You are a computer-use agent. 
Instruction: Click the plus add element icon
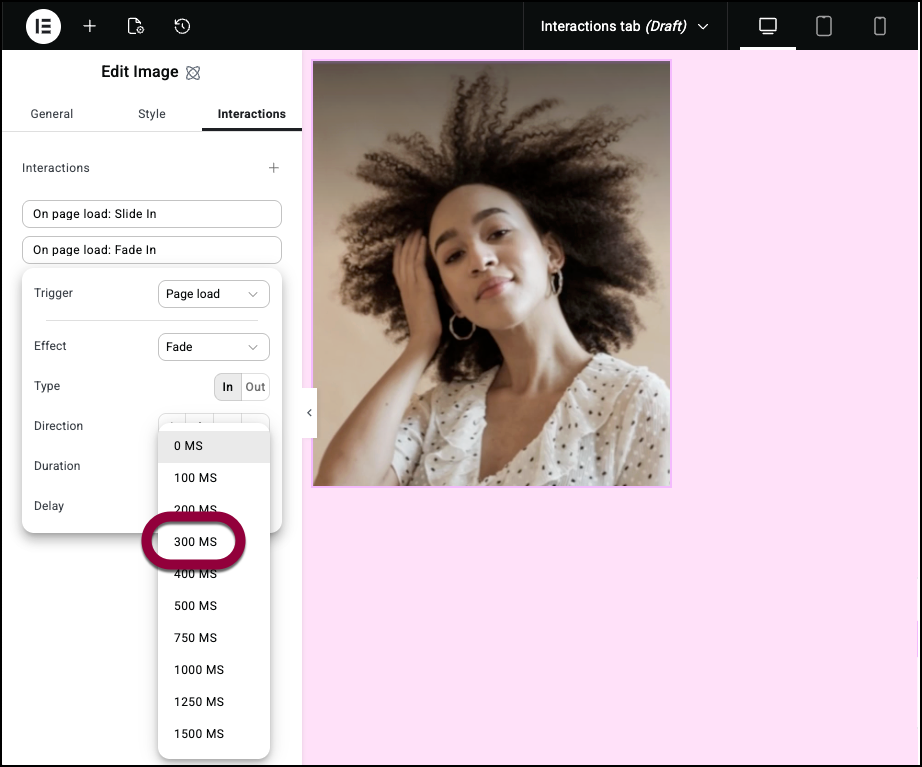[x=90, y=26]
